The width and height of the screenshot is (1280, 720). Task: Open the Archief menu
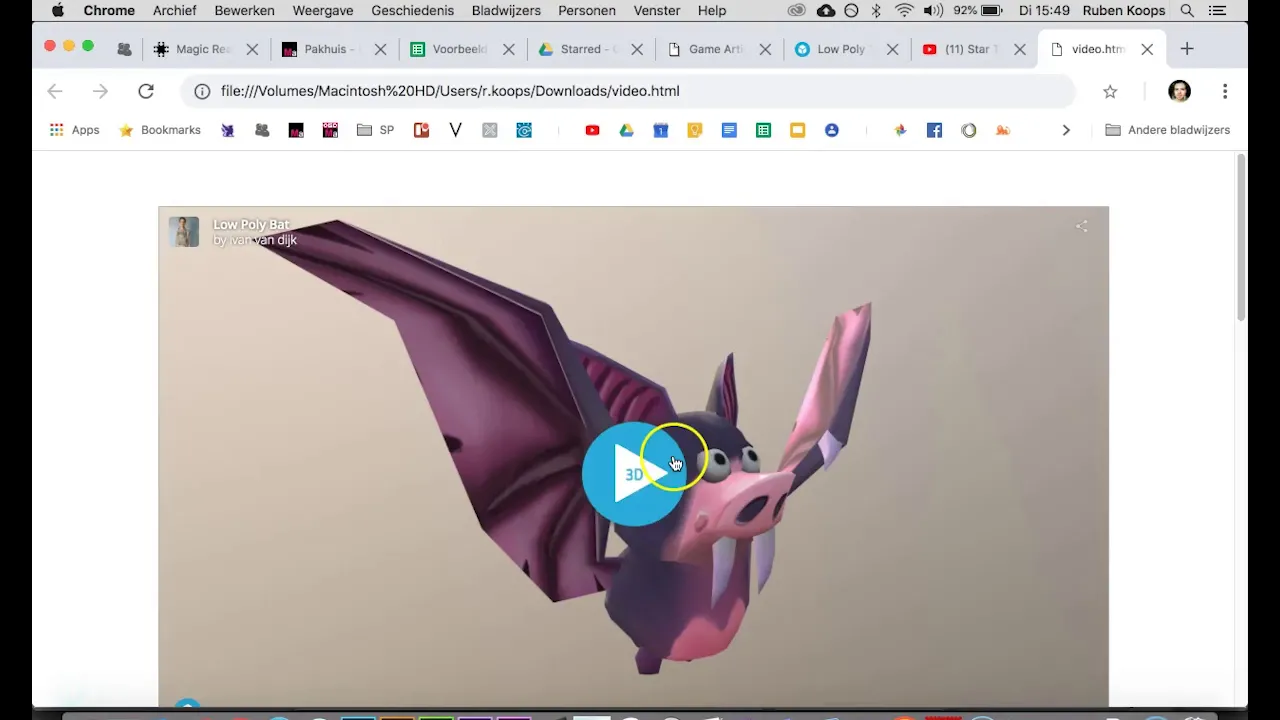click(x=175, y=11)
